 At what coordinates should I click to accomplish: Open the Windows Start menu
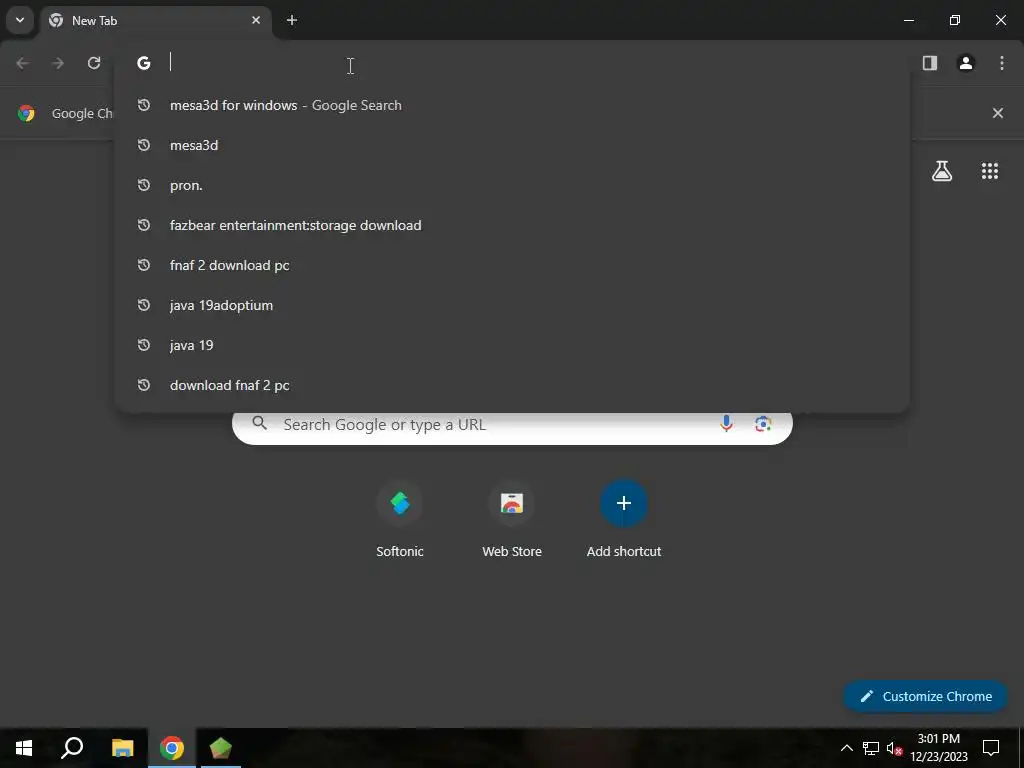(24, 748)
